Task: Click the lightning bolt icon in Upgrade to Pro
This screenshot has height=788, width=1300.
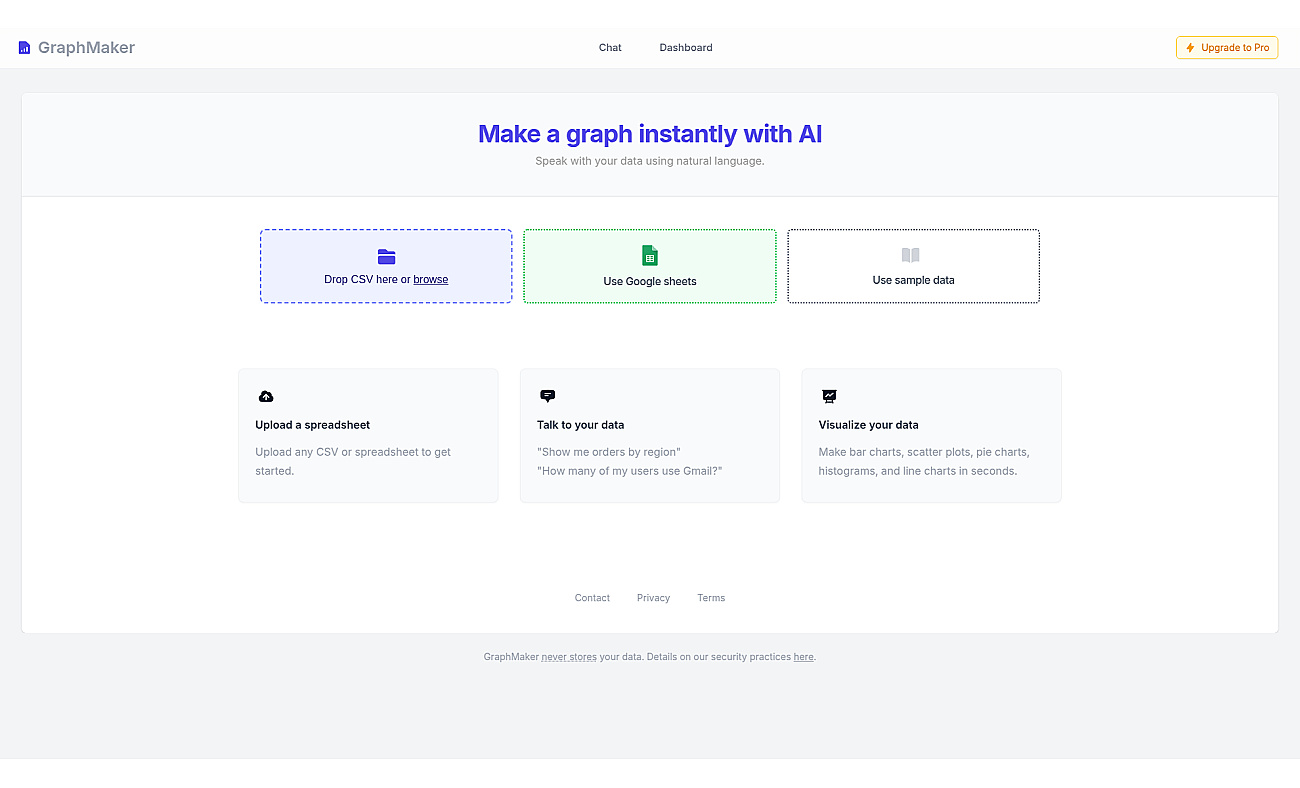Action: (1190, 48)
